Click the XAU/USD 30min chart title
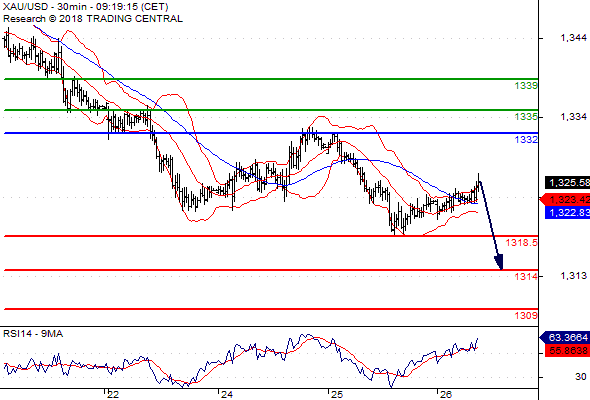The width and height of the screenshot is (590, 400). pos(85,7)
